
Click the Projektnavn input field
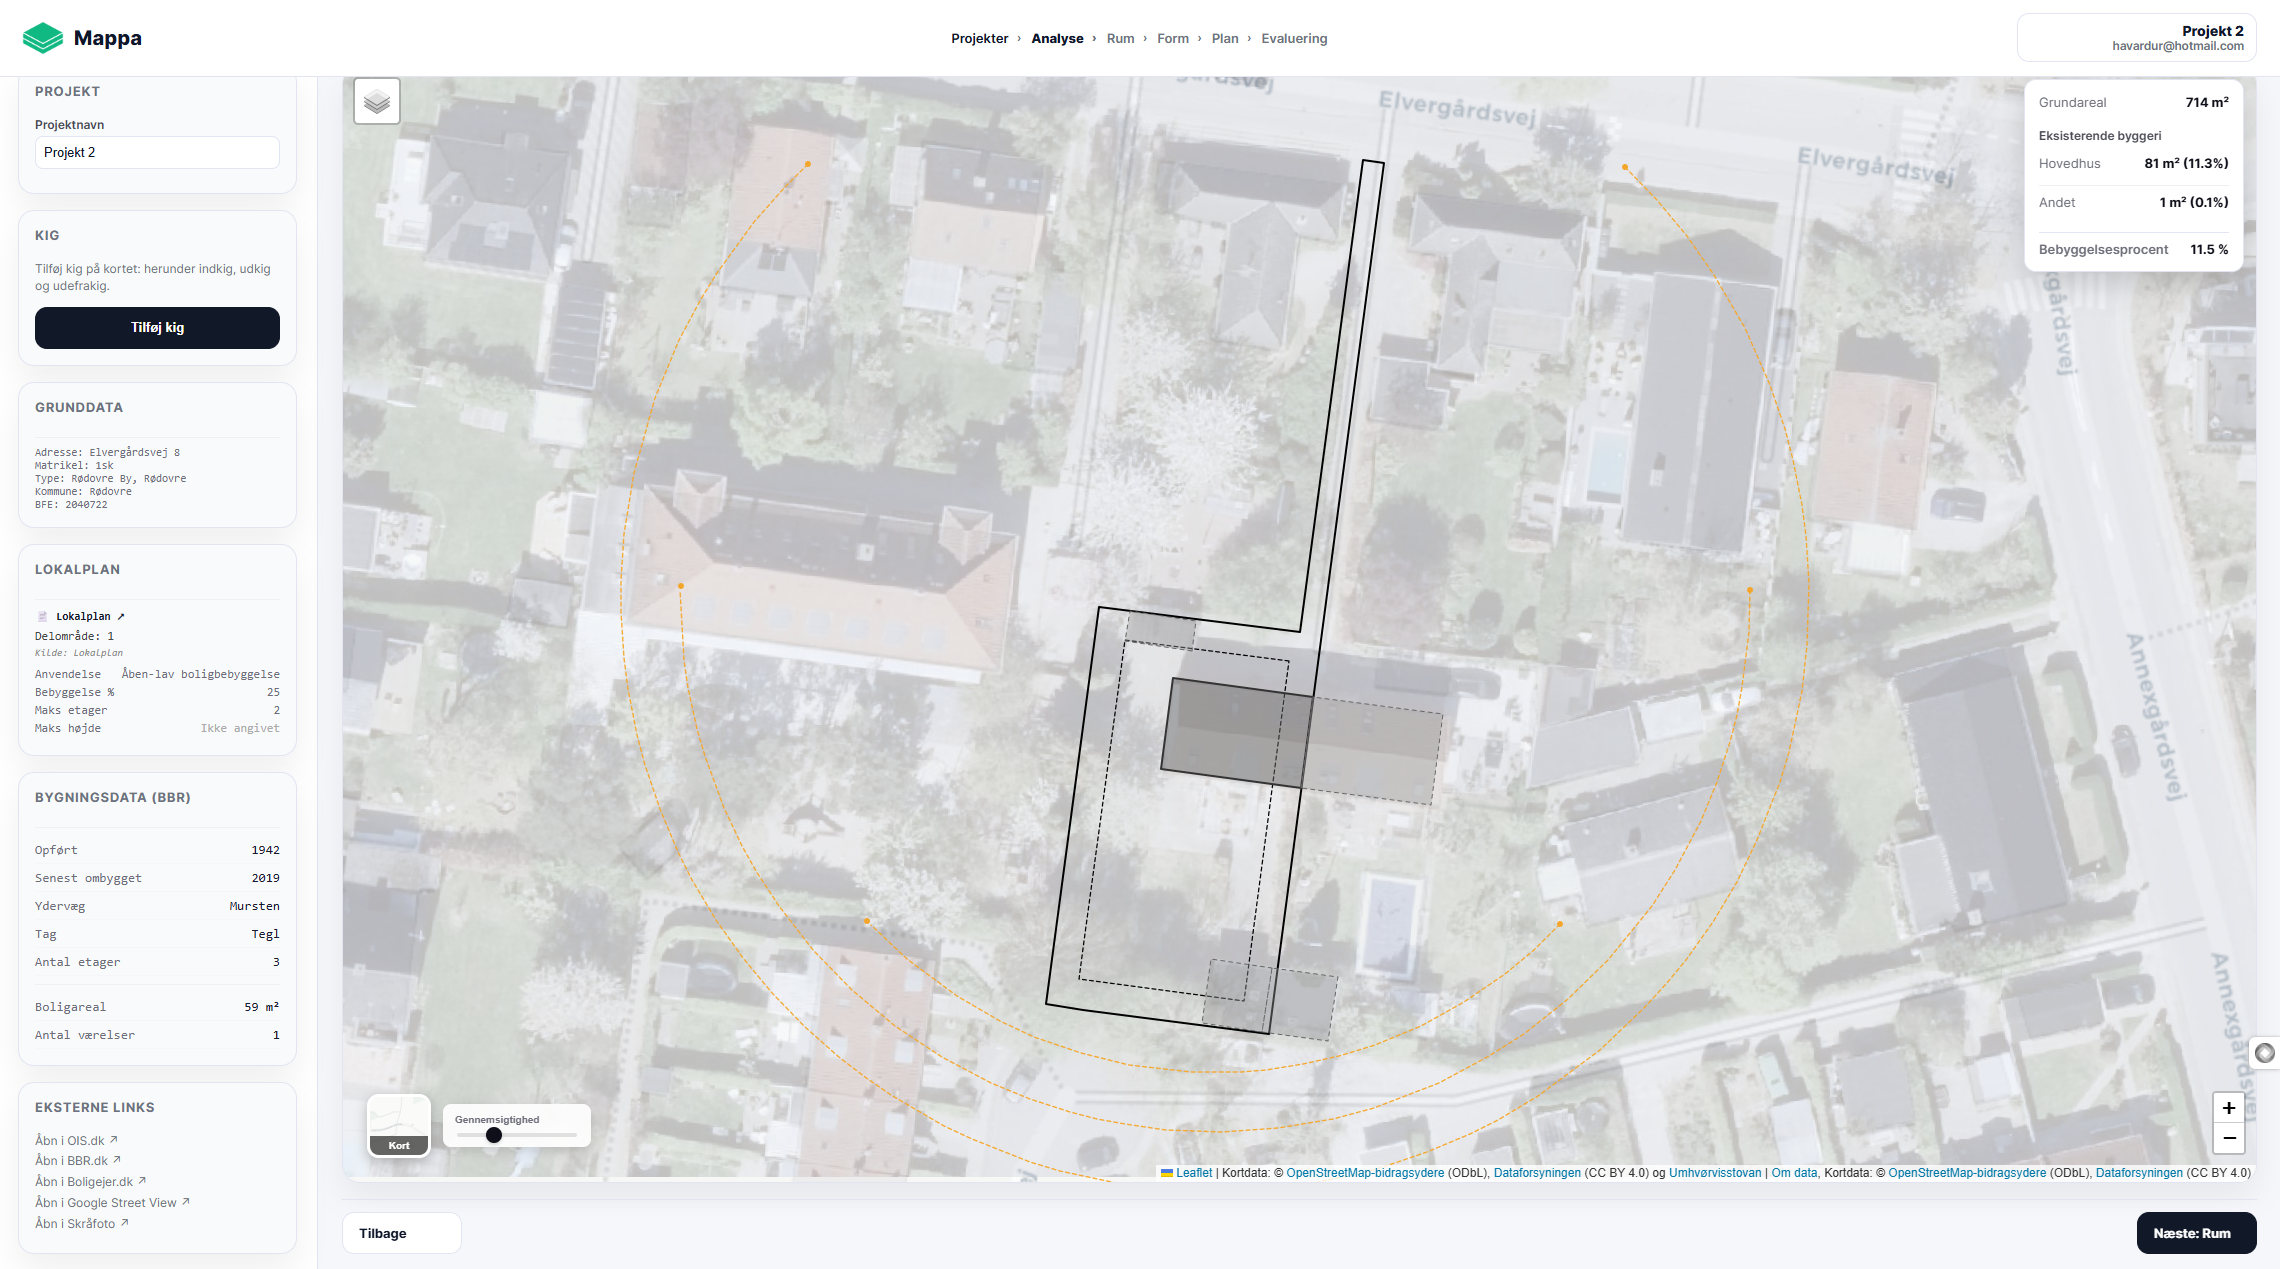click(157, 153)
